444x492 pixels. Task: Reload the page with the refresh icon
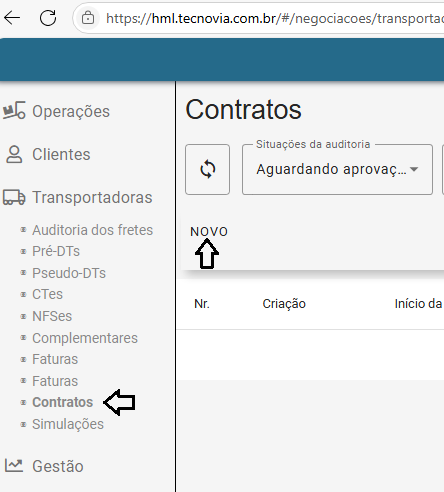(48, 18)
